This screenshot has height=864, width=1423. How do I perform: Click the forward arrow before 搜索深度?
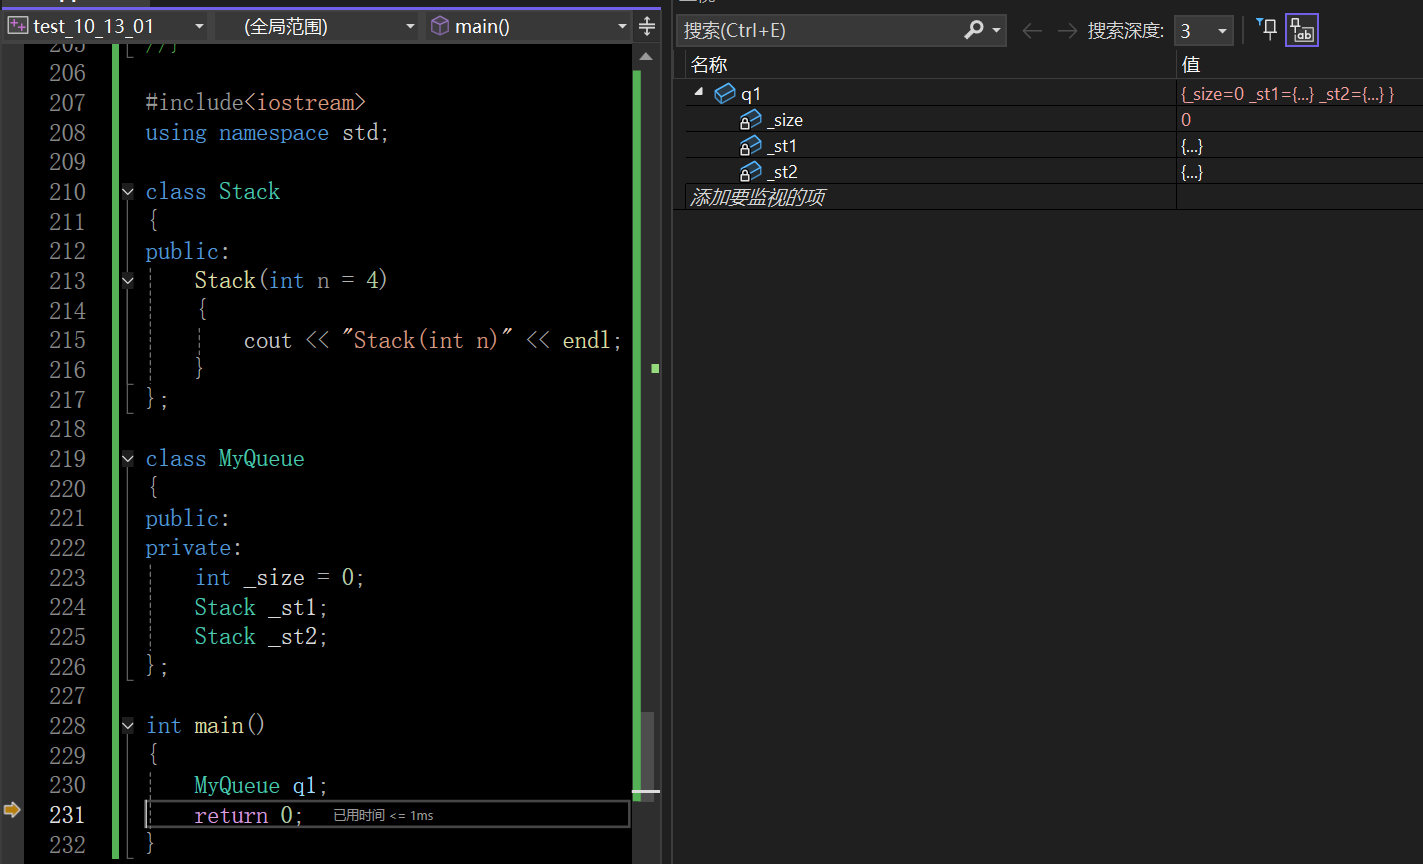coord(1067,31)
